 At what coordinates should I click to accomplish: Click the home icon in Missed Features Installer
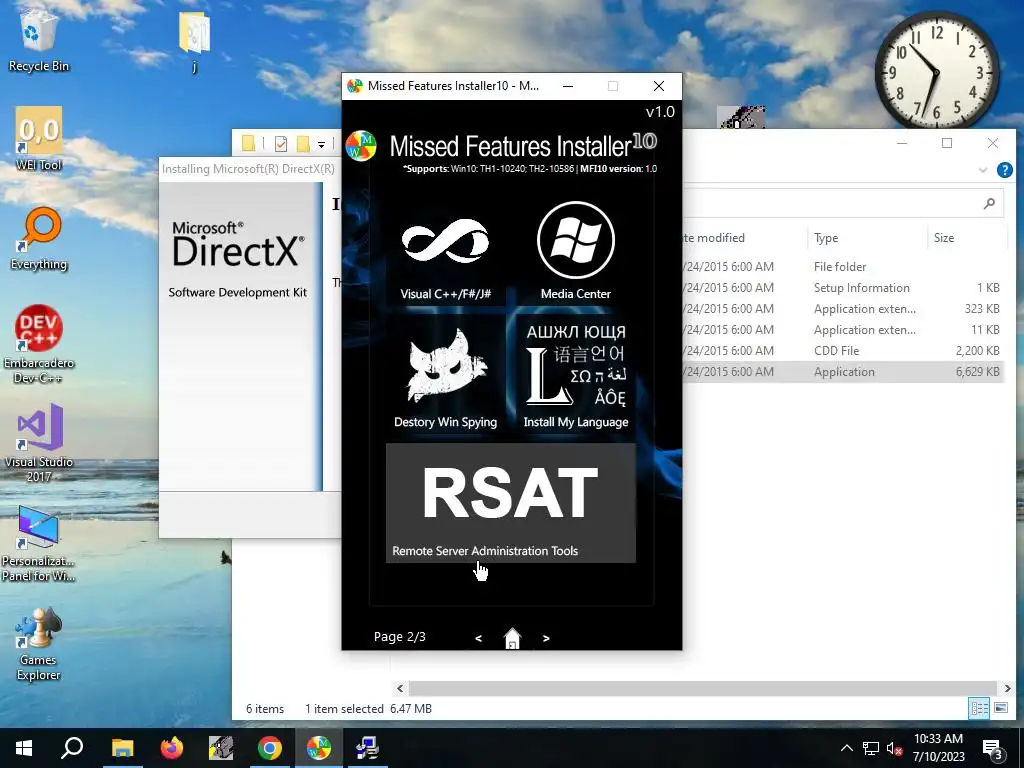pyautogui.click(x=513, y=638)
